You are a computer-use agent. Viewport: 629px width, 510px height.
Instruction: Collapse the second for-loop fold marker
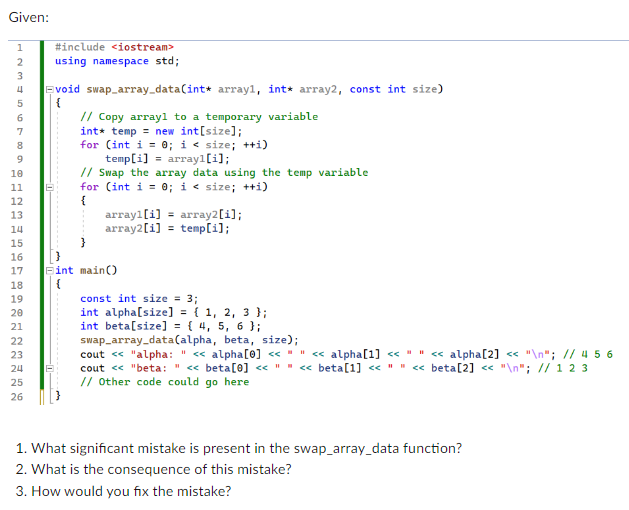point(49,187)
